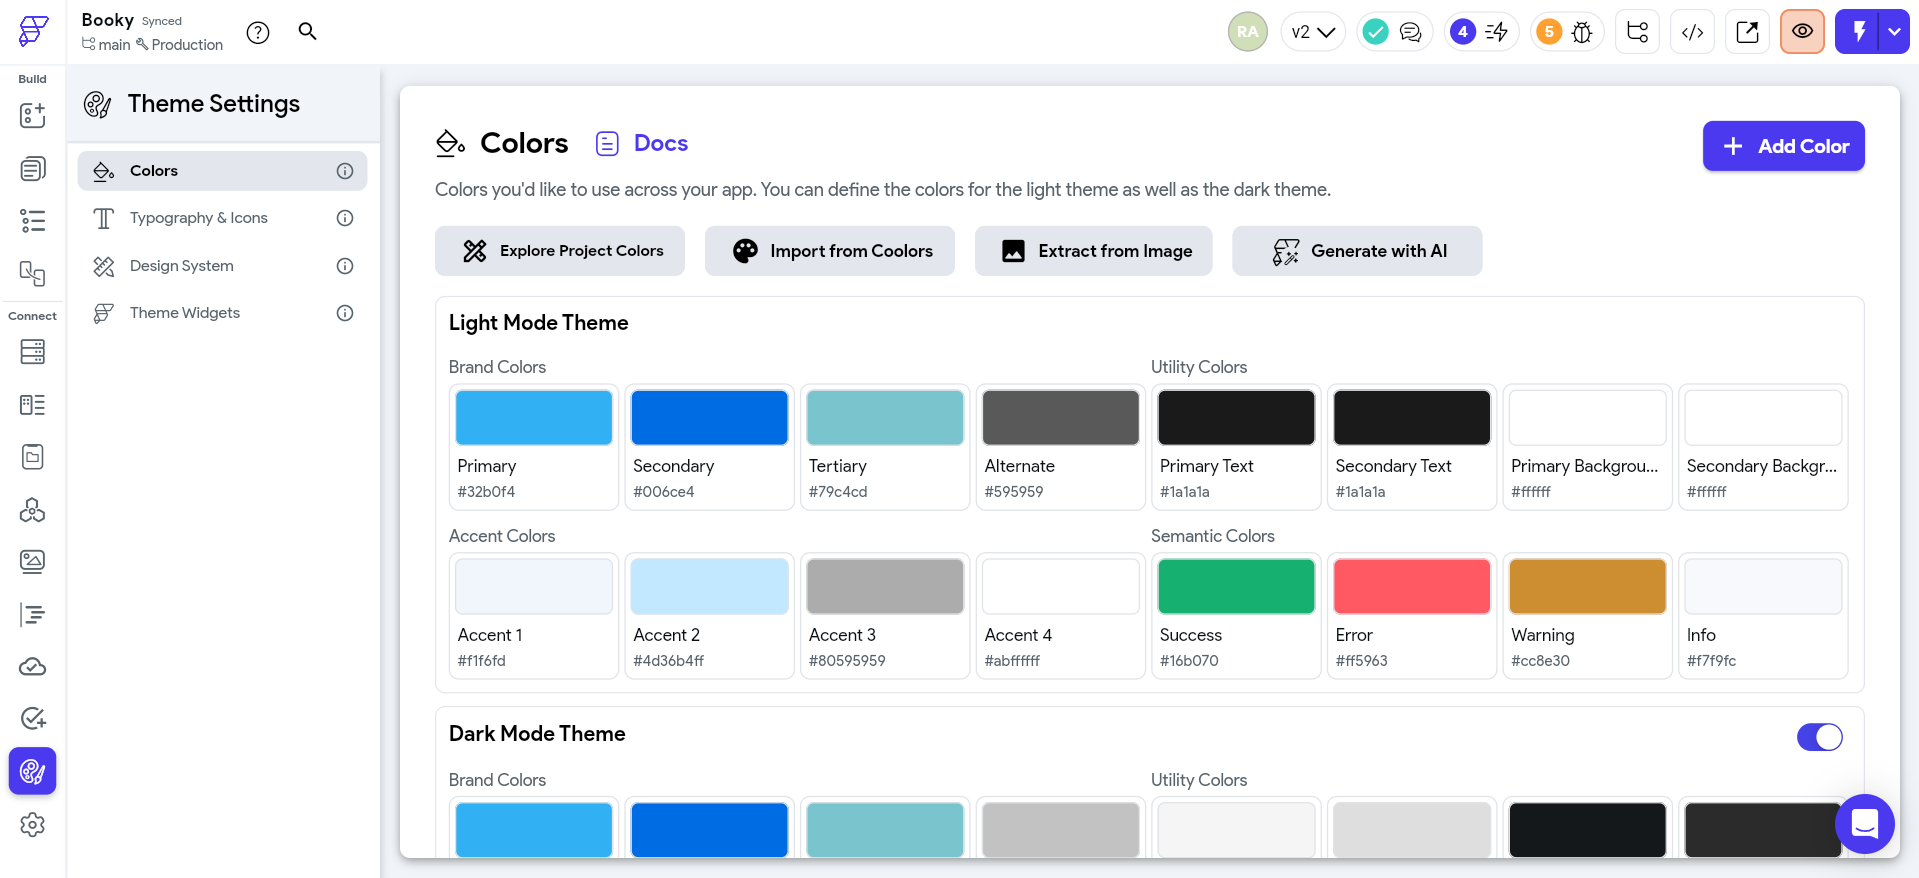Screen dimensions: 1919x878
Task: Open the orange 5 issues badge
Action: [x=1549, y=32]
